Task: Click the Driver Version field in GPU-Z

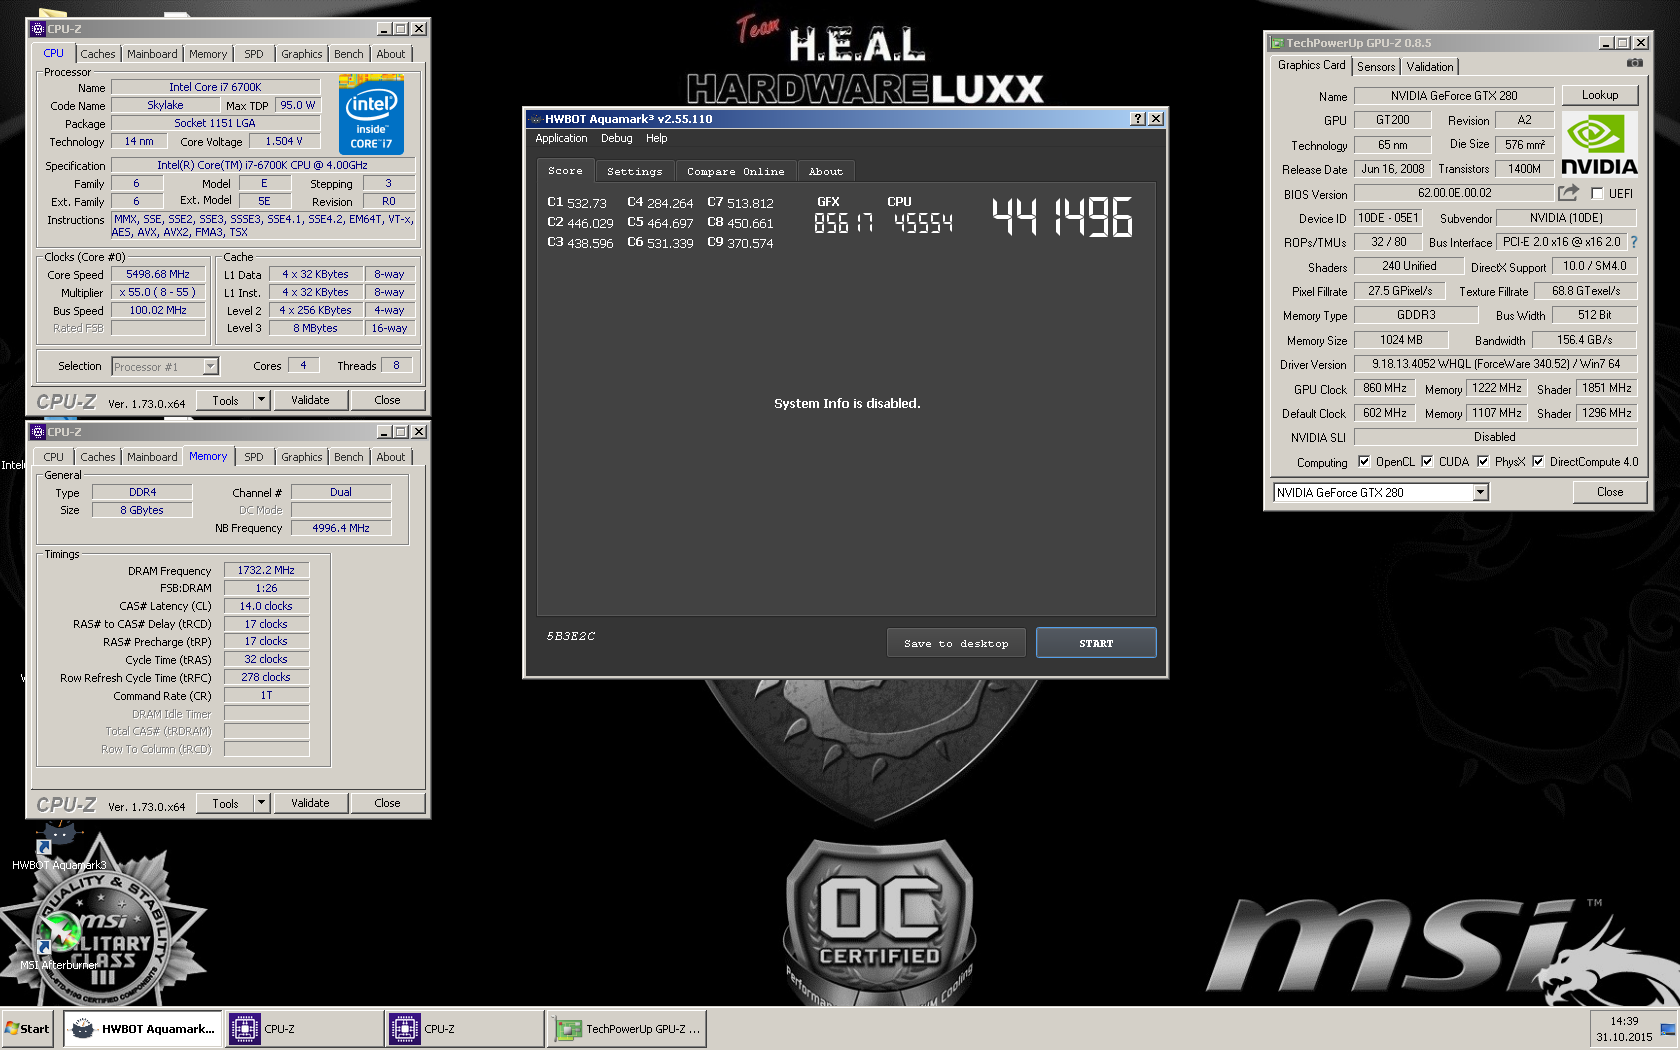Action: tap(1496, 364)
